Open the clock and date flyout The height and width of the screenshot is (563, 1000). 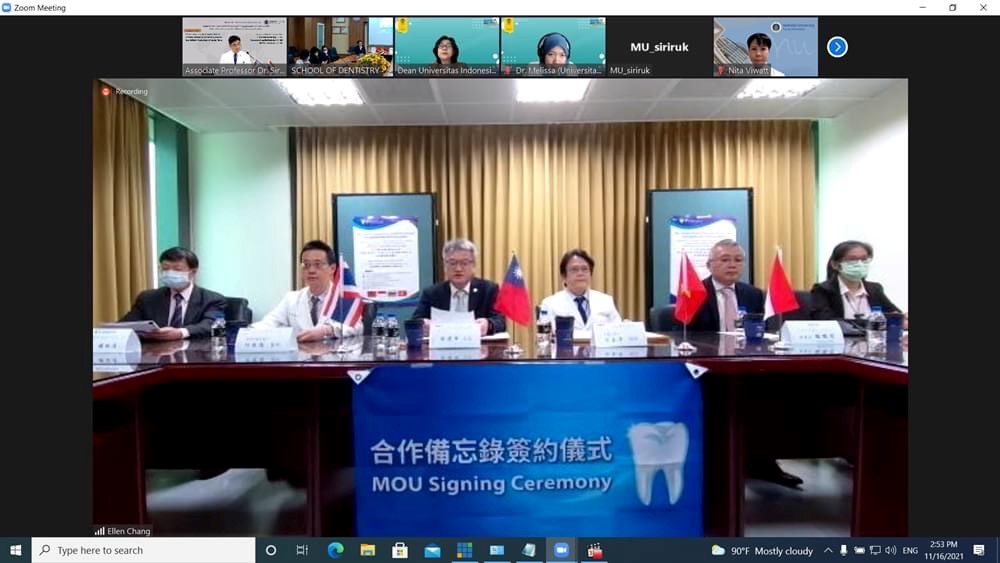(x=942, y=550)
